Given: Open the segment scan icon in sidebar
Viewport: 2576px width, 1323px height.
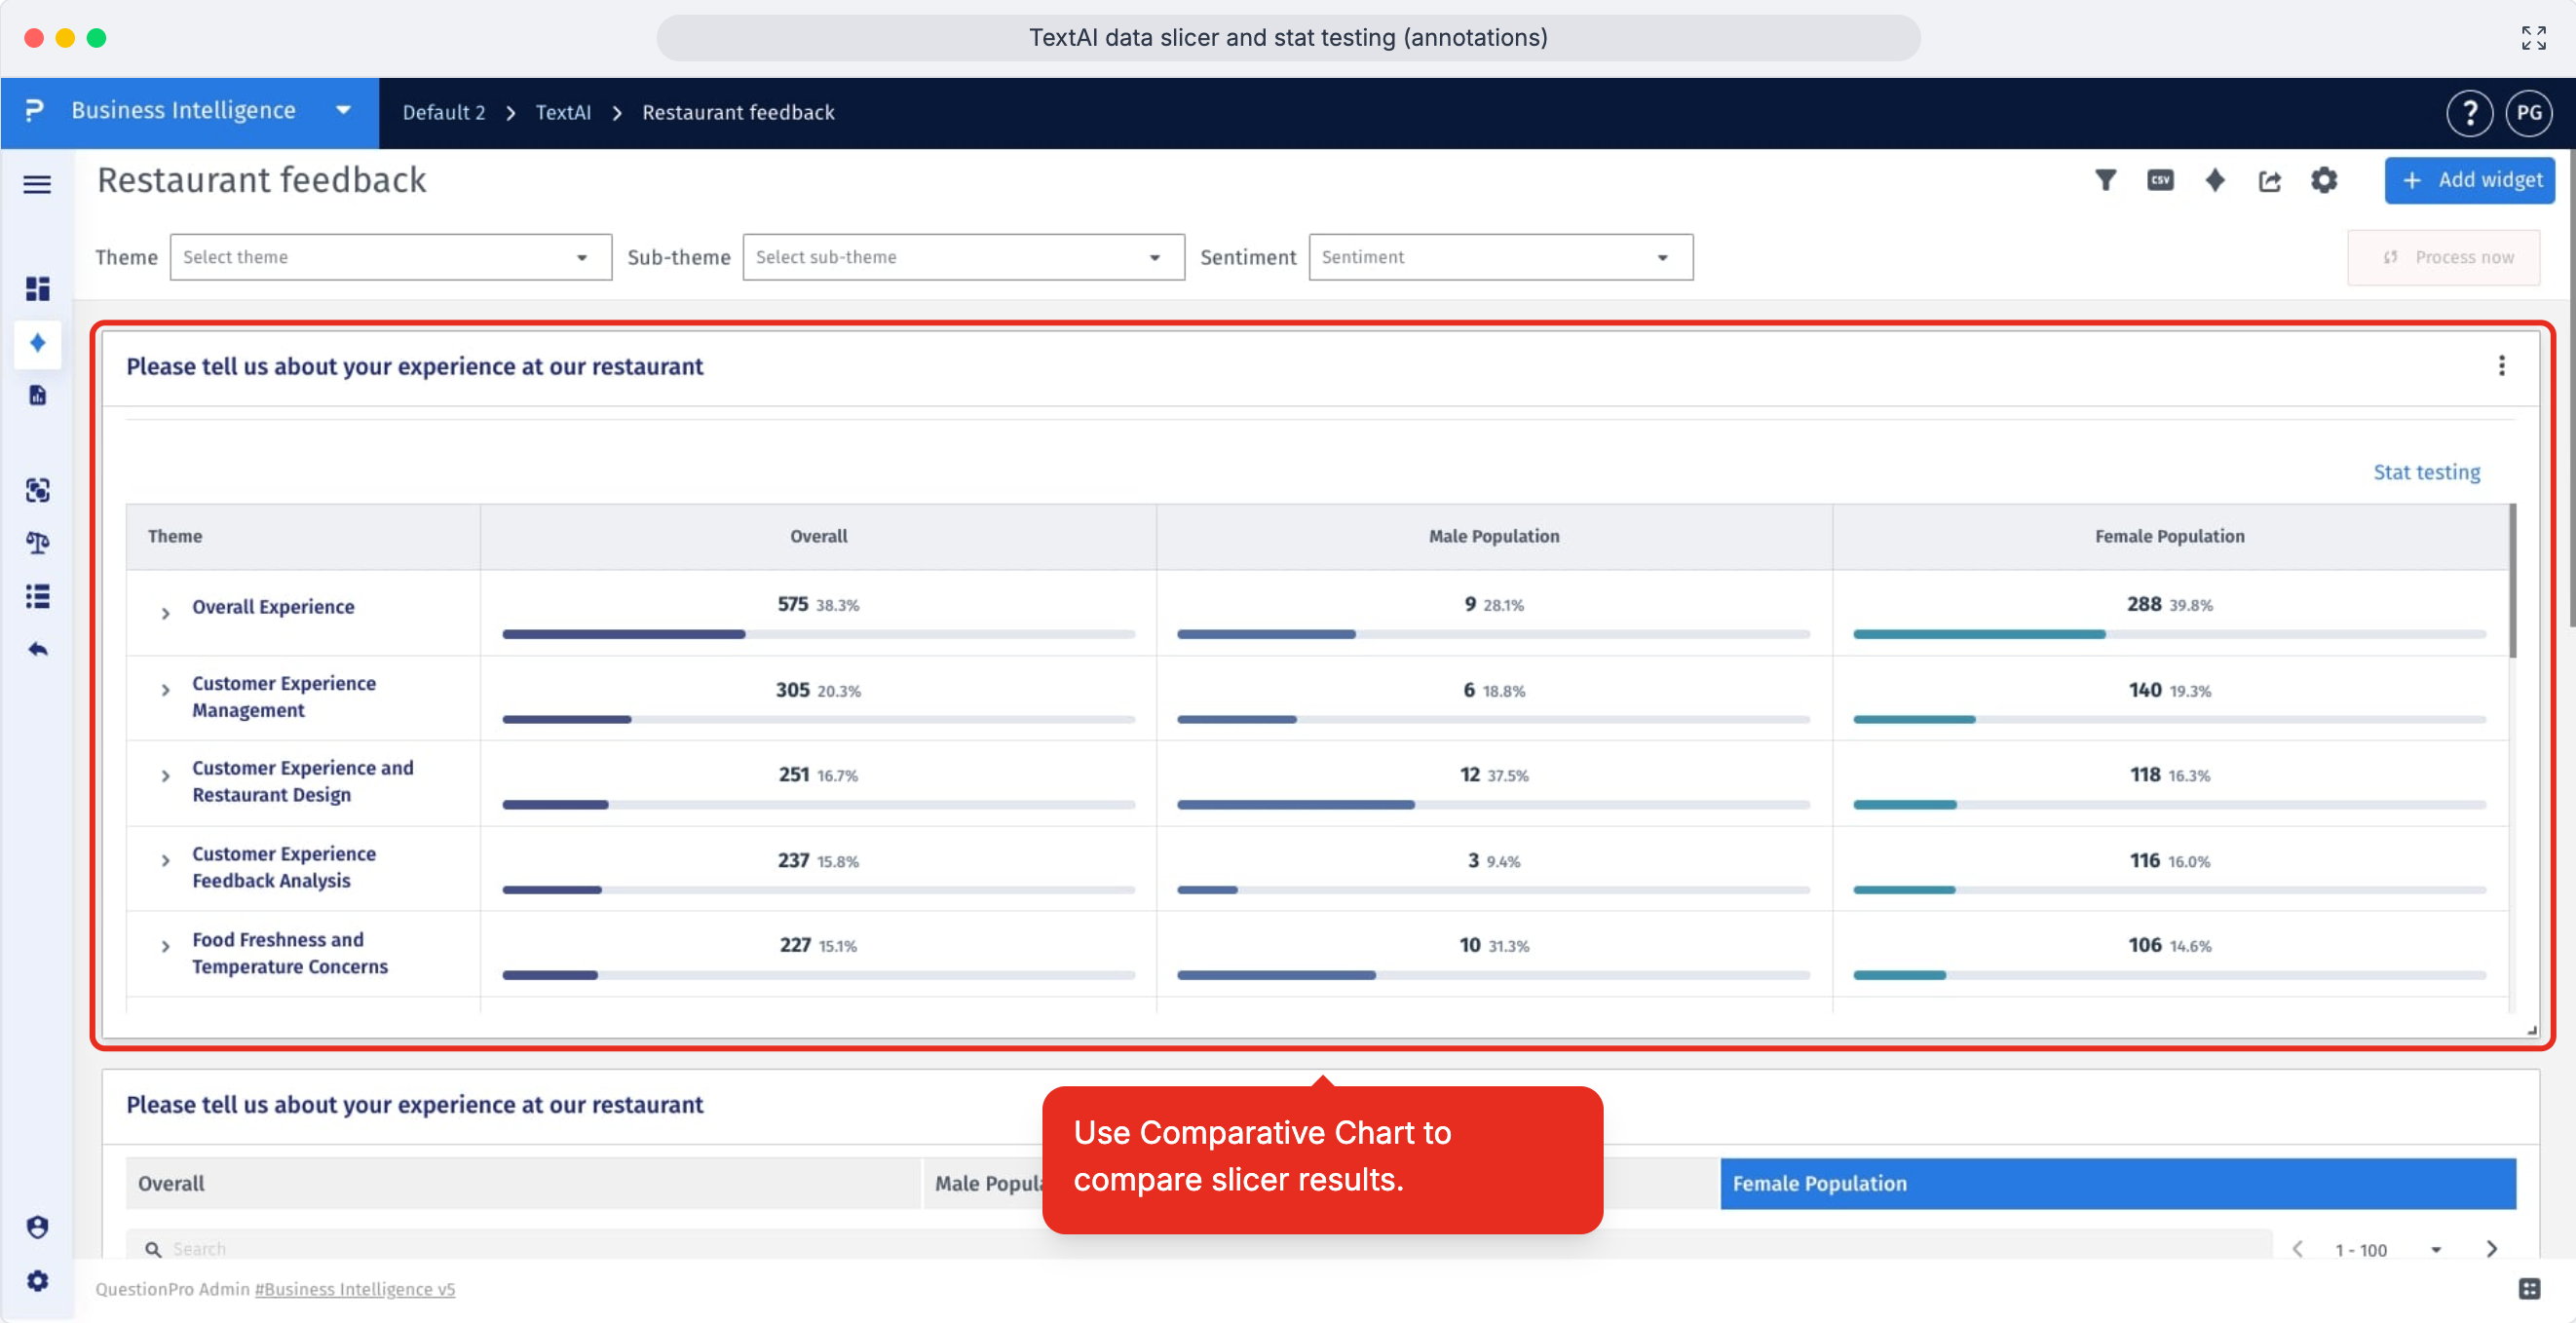Looking at the screenshot, I should coord(37,490).
